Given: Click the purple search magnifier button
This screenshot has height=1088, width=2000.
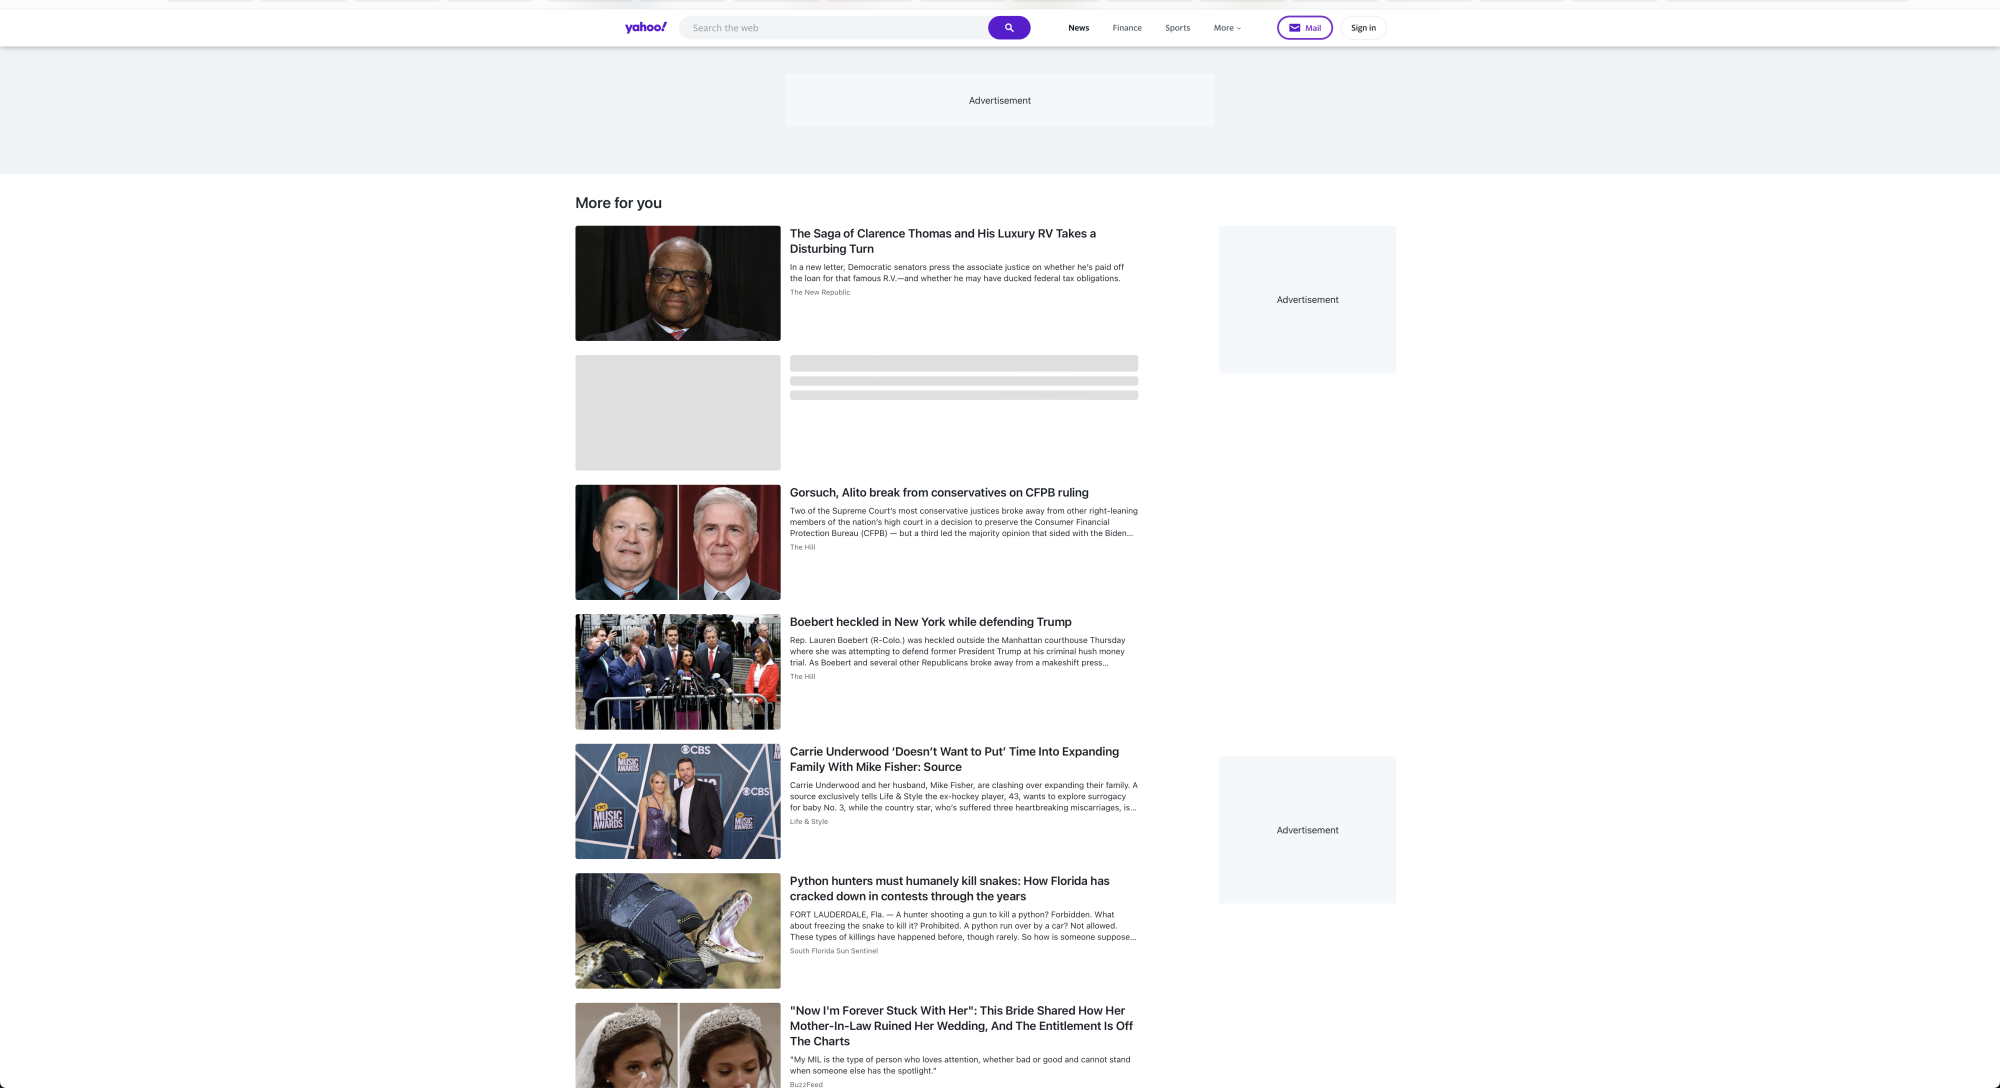Looking at the screenshot, I should tap(1009, 27).
